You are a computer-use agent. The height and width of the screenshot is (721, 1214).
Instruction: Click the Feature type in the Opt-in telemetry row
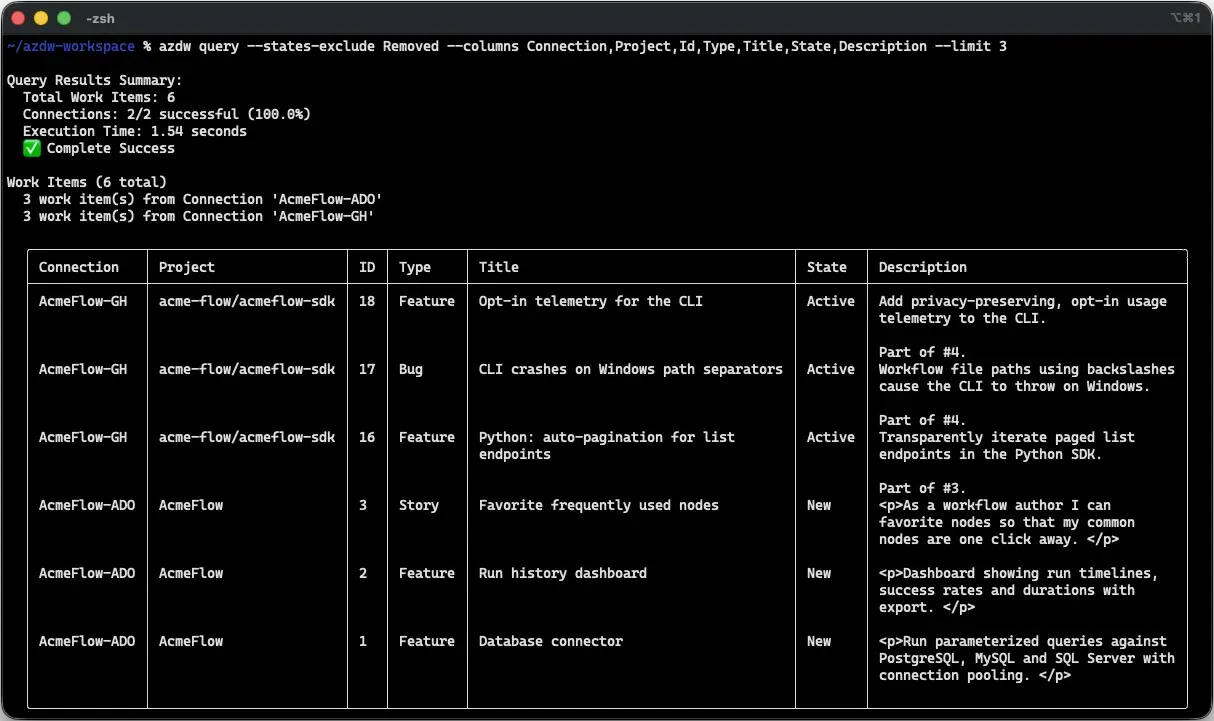point(427,301)
